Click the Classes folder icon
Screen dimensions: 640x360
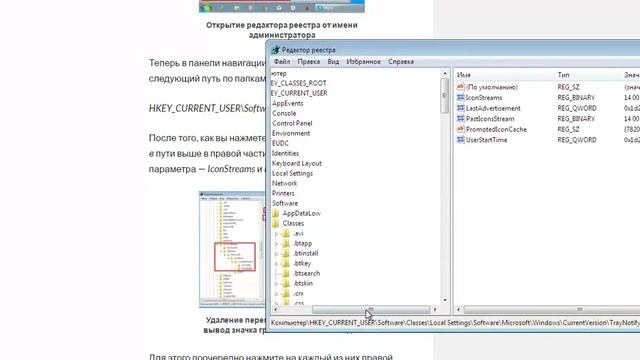276,223
